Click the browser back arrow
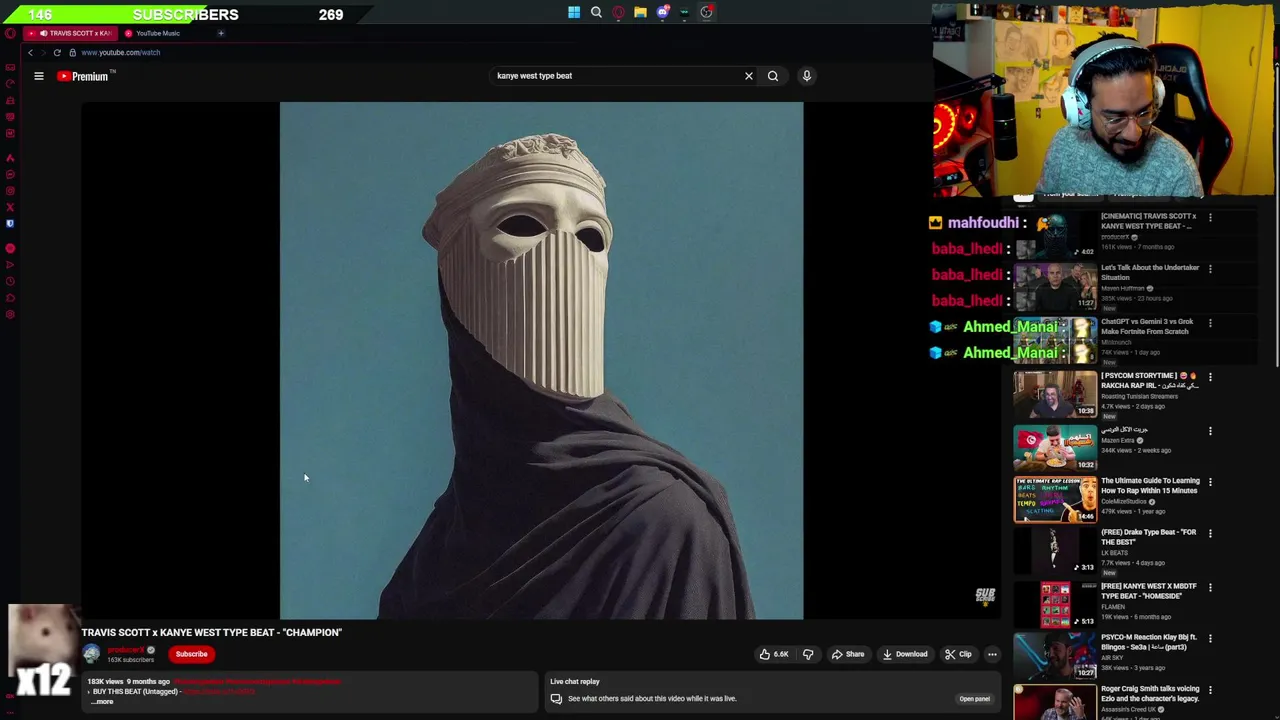This screenshot has width=1280, height=720. (30, 52)
